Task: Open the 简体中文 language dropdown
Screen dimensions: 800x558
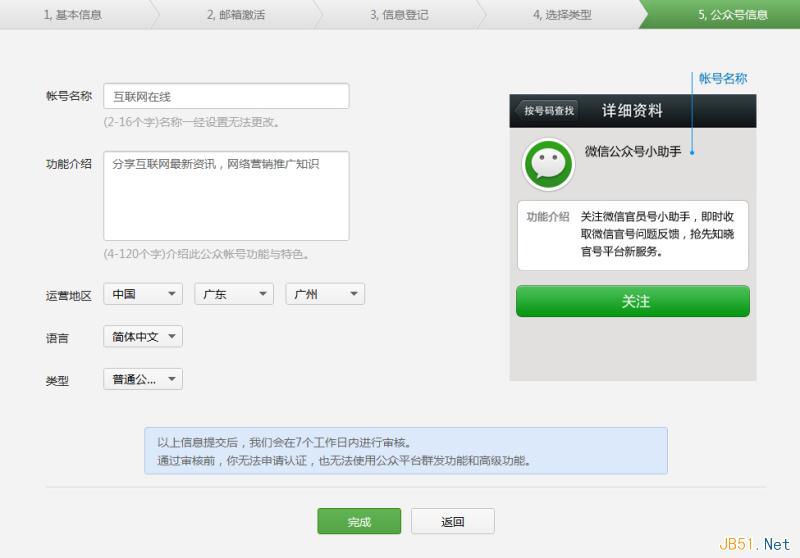Action: (x=142, y=337)
